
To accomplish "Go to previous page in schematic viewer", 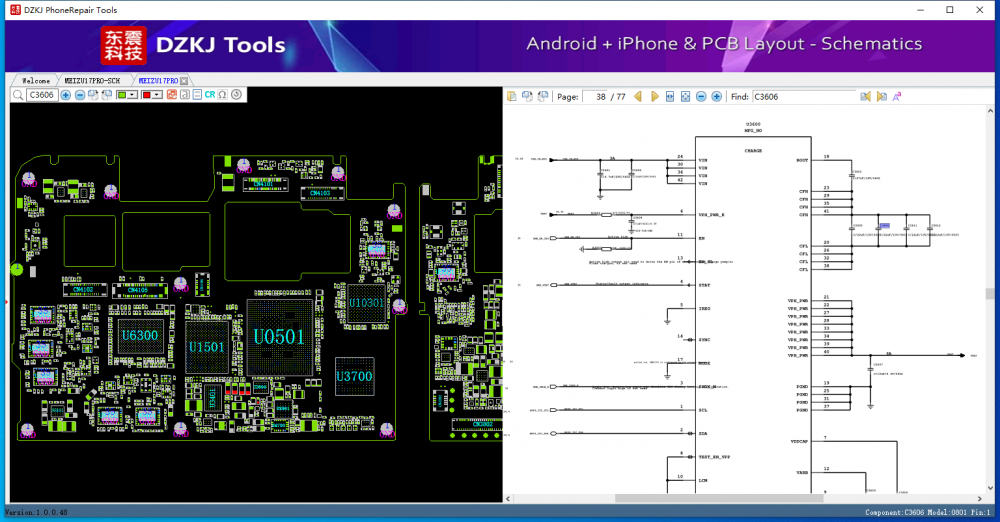I will tap(638, 97).
